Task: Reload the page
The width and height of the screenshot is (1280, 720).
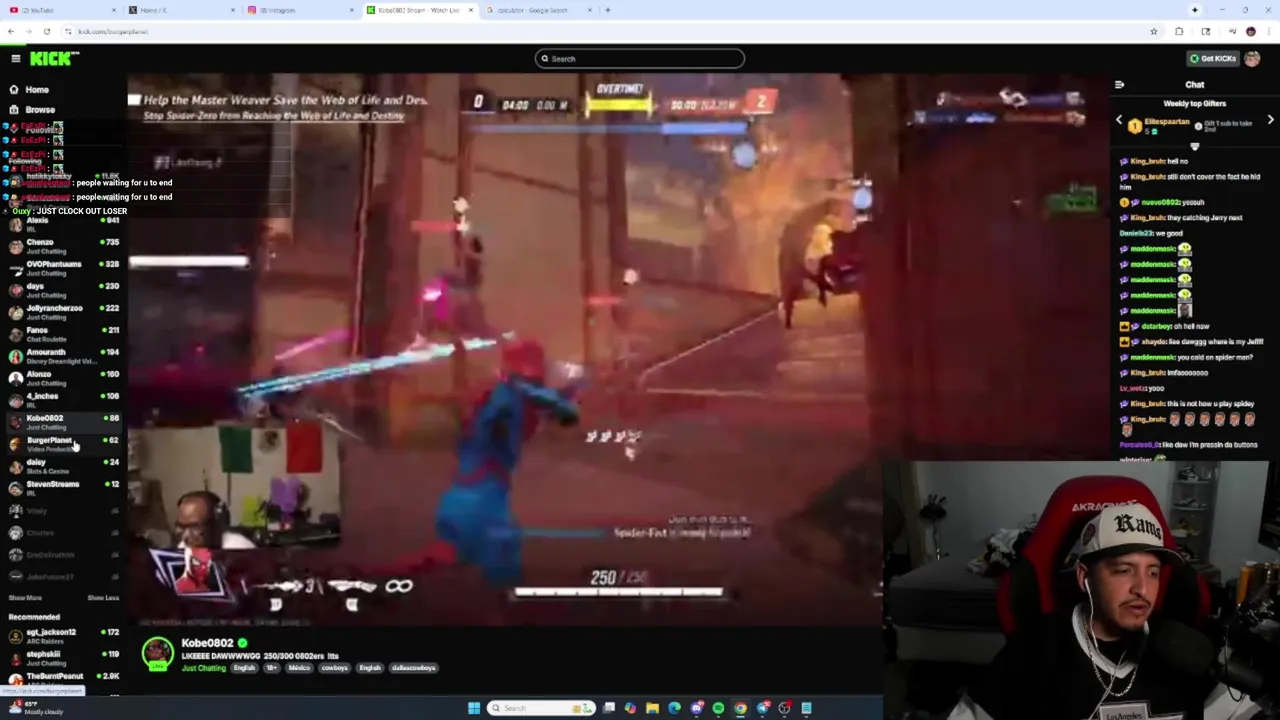Action: tap(47, 31)
